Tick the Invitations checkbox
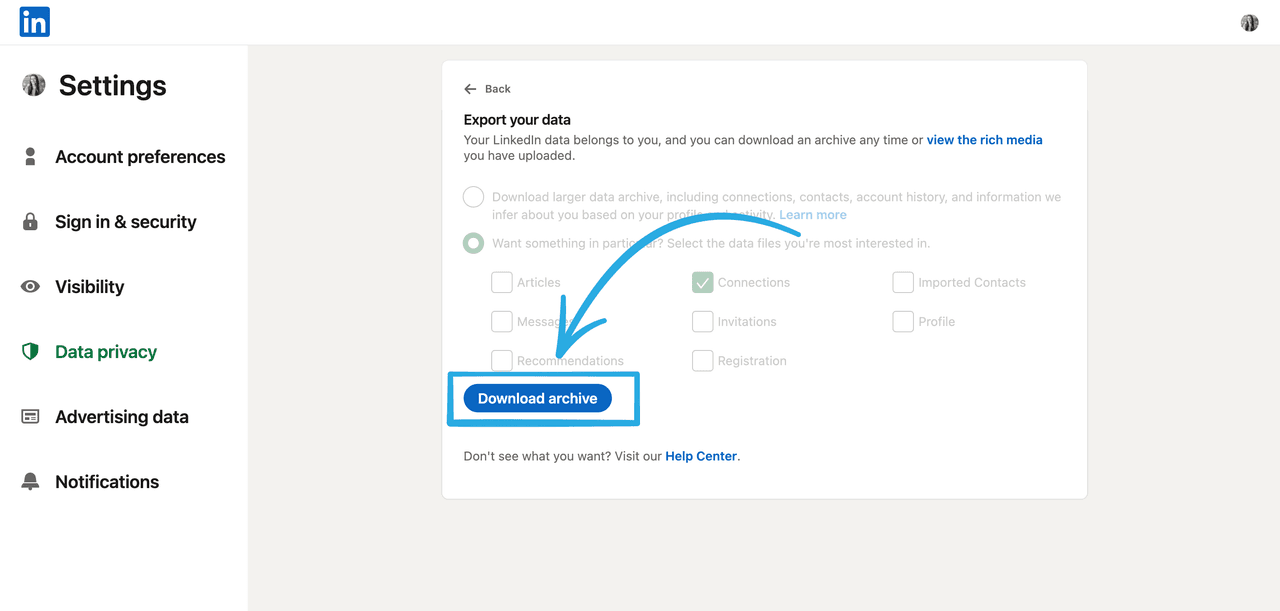This screenshot has width=1280, height=611. [x=702, y=322]
